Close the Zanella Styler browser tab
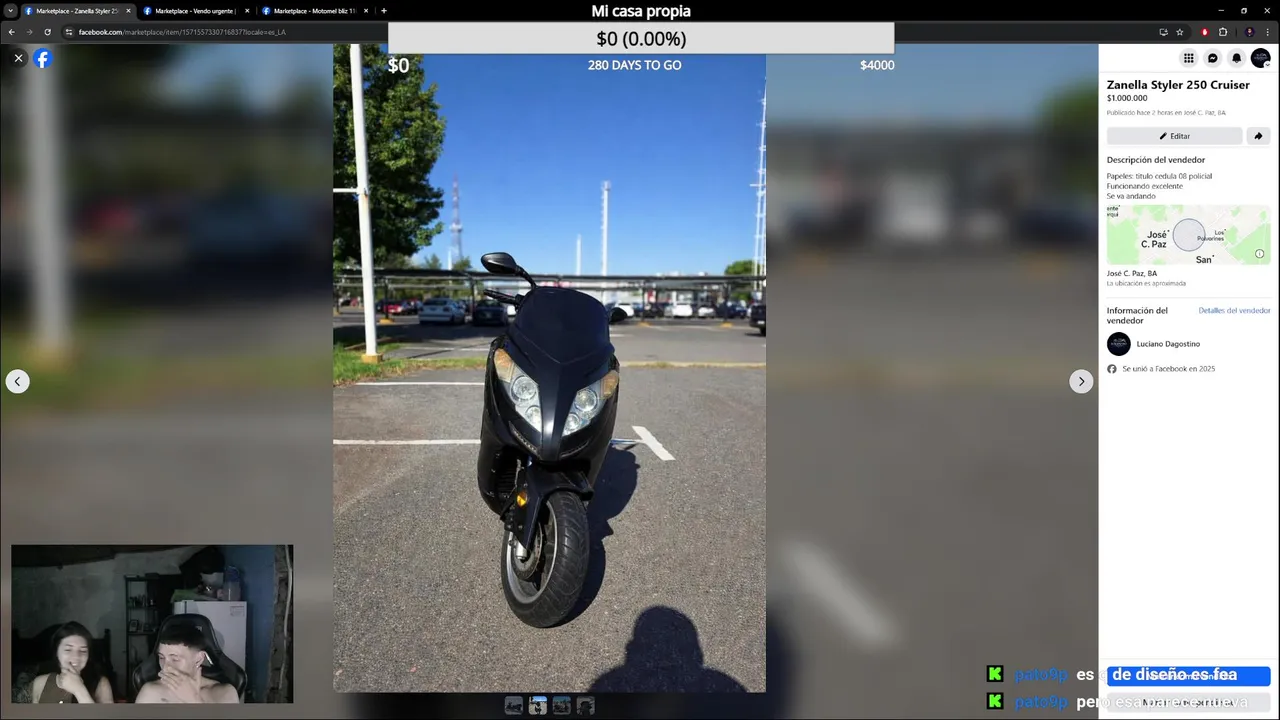 [128, 11]
